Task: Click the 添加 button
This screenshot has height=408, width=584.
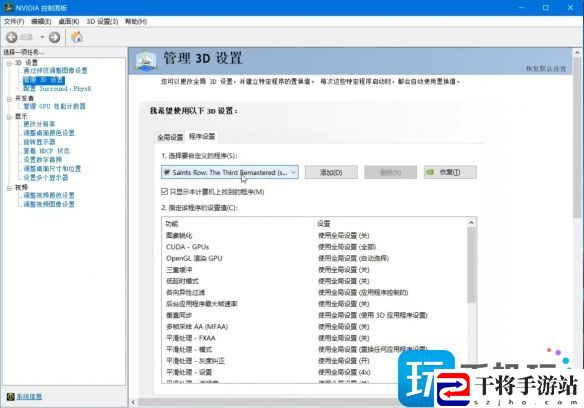Action: click(x=331, y=172)
